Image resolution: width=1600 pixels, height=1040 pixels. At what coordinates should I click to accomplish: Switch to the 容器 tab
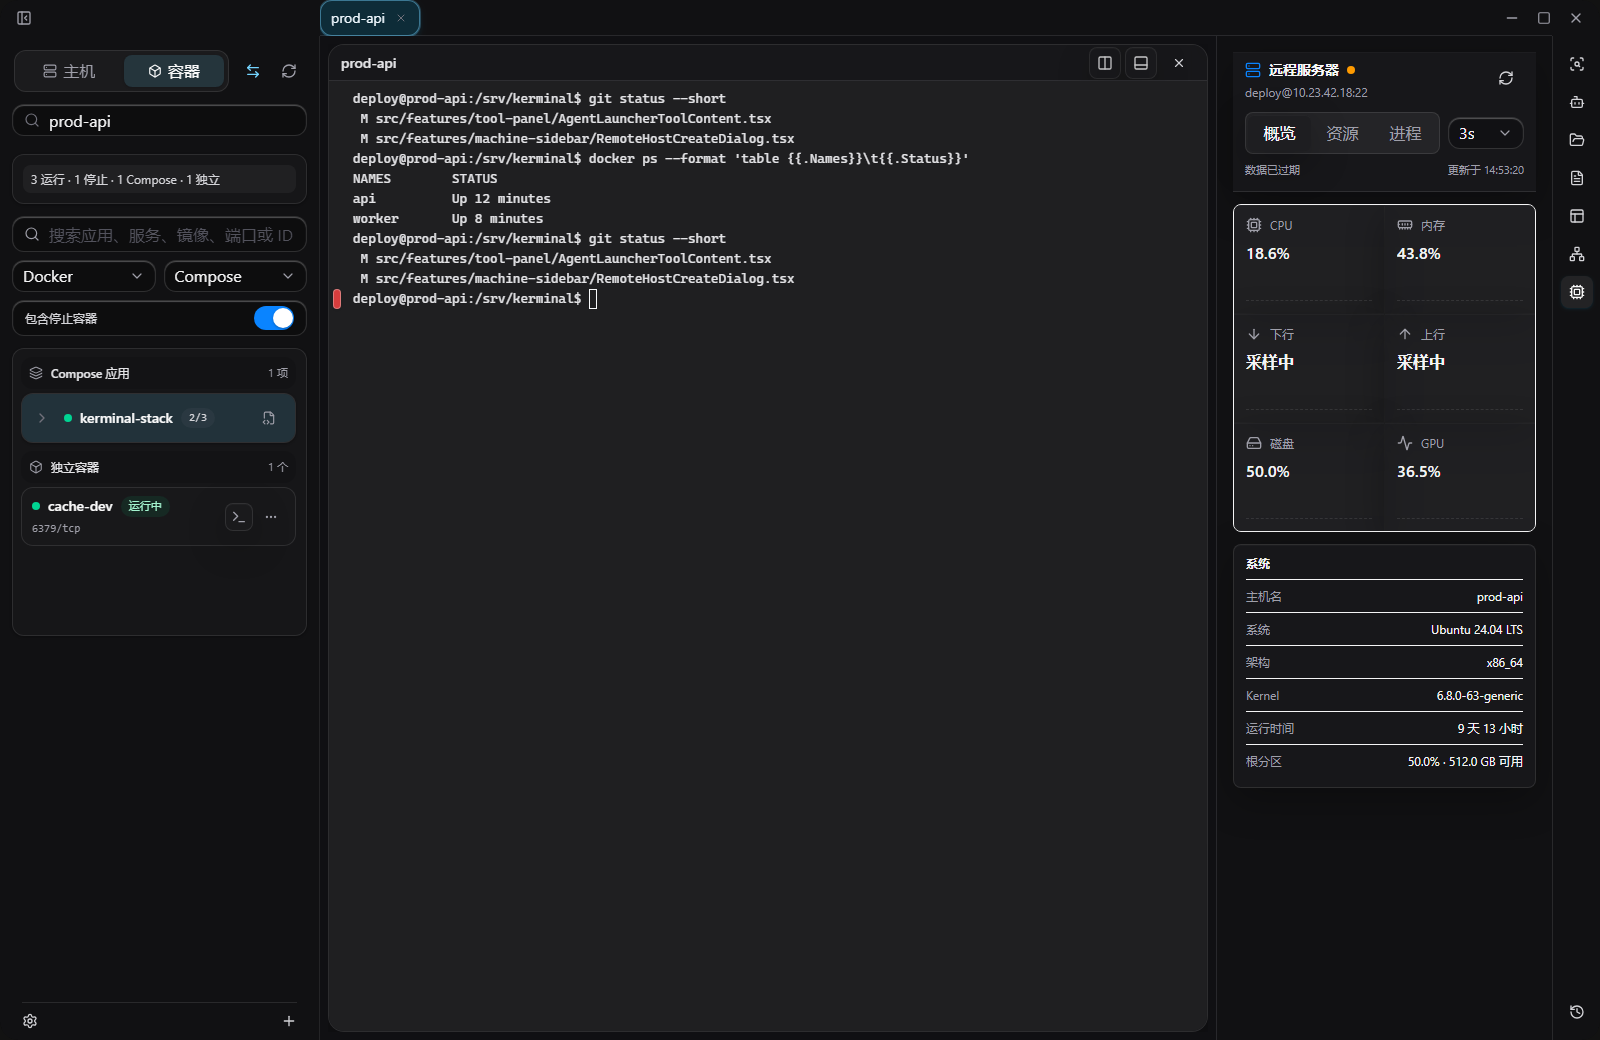click(174, 71)
